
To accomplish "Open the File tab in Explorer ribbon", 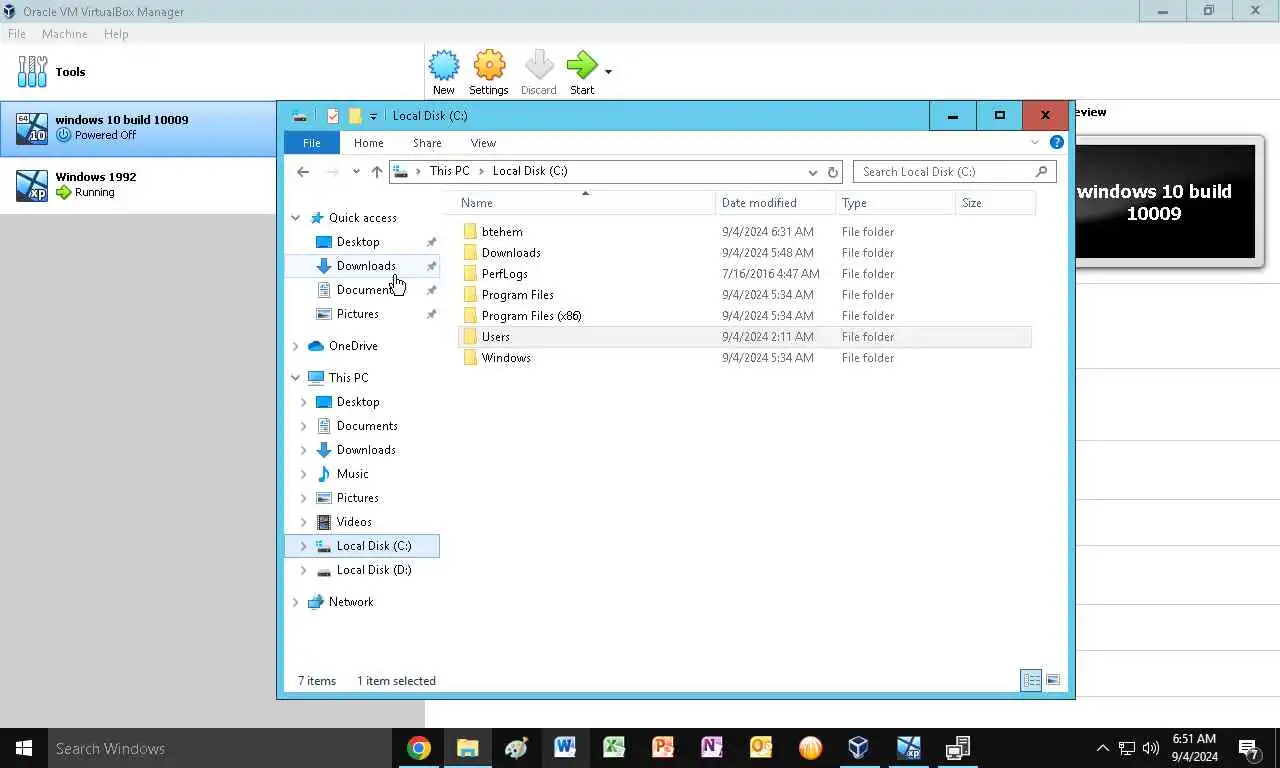I will [x=312, y=143].
